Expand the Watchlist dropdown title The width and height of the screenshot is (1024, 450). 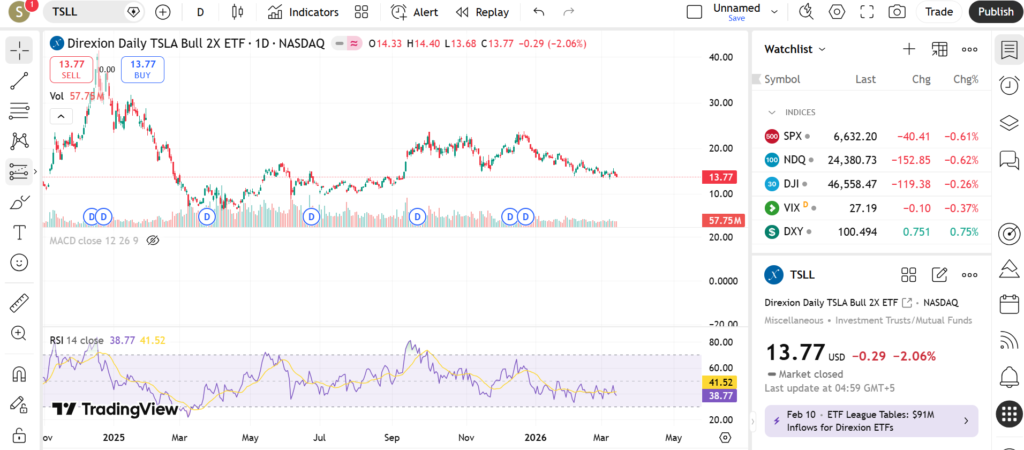pos(794,49)
